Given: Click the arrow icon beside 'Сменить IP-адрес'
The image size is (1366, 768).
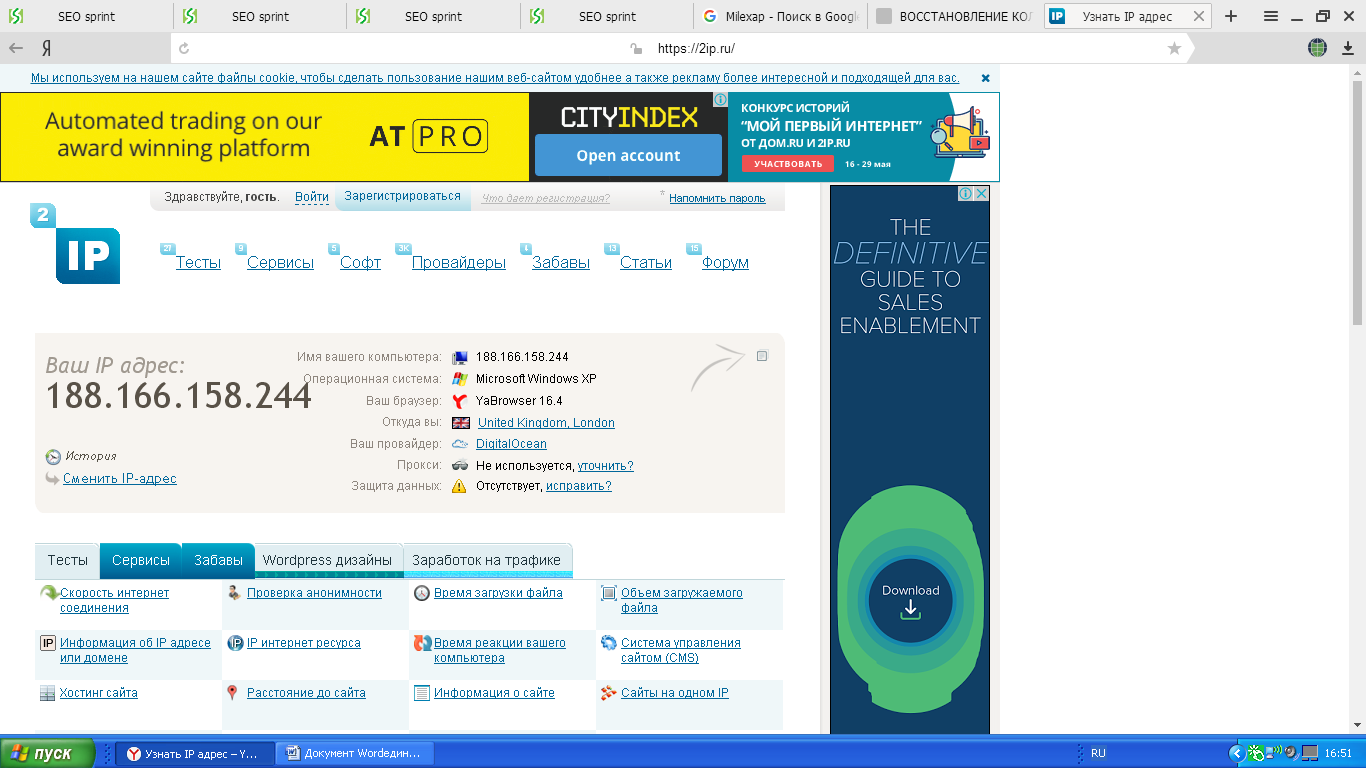Looking at the screenshot, I should 53,479.
